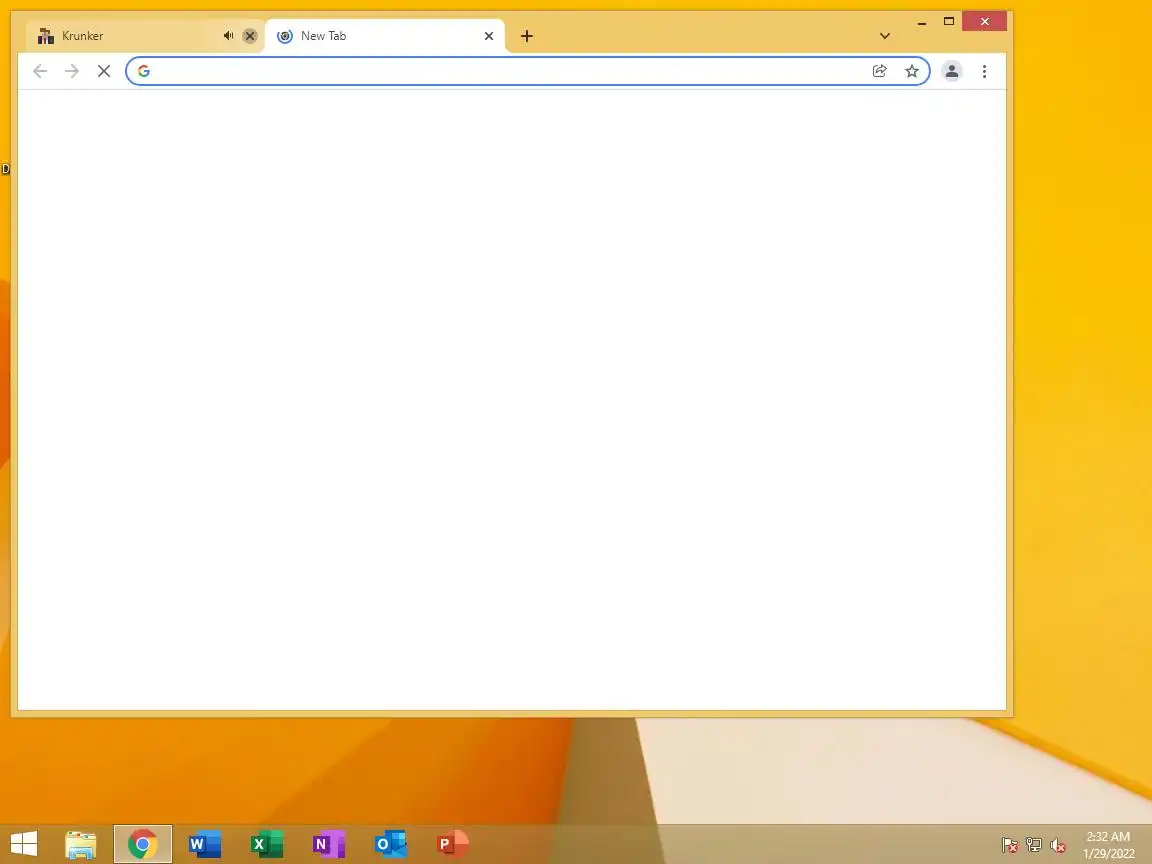Open File Explorer from taskbar
Viewport: 1152px width, 864px height.
81,844
